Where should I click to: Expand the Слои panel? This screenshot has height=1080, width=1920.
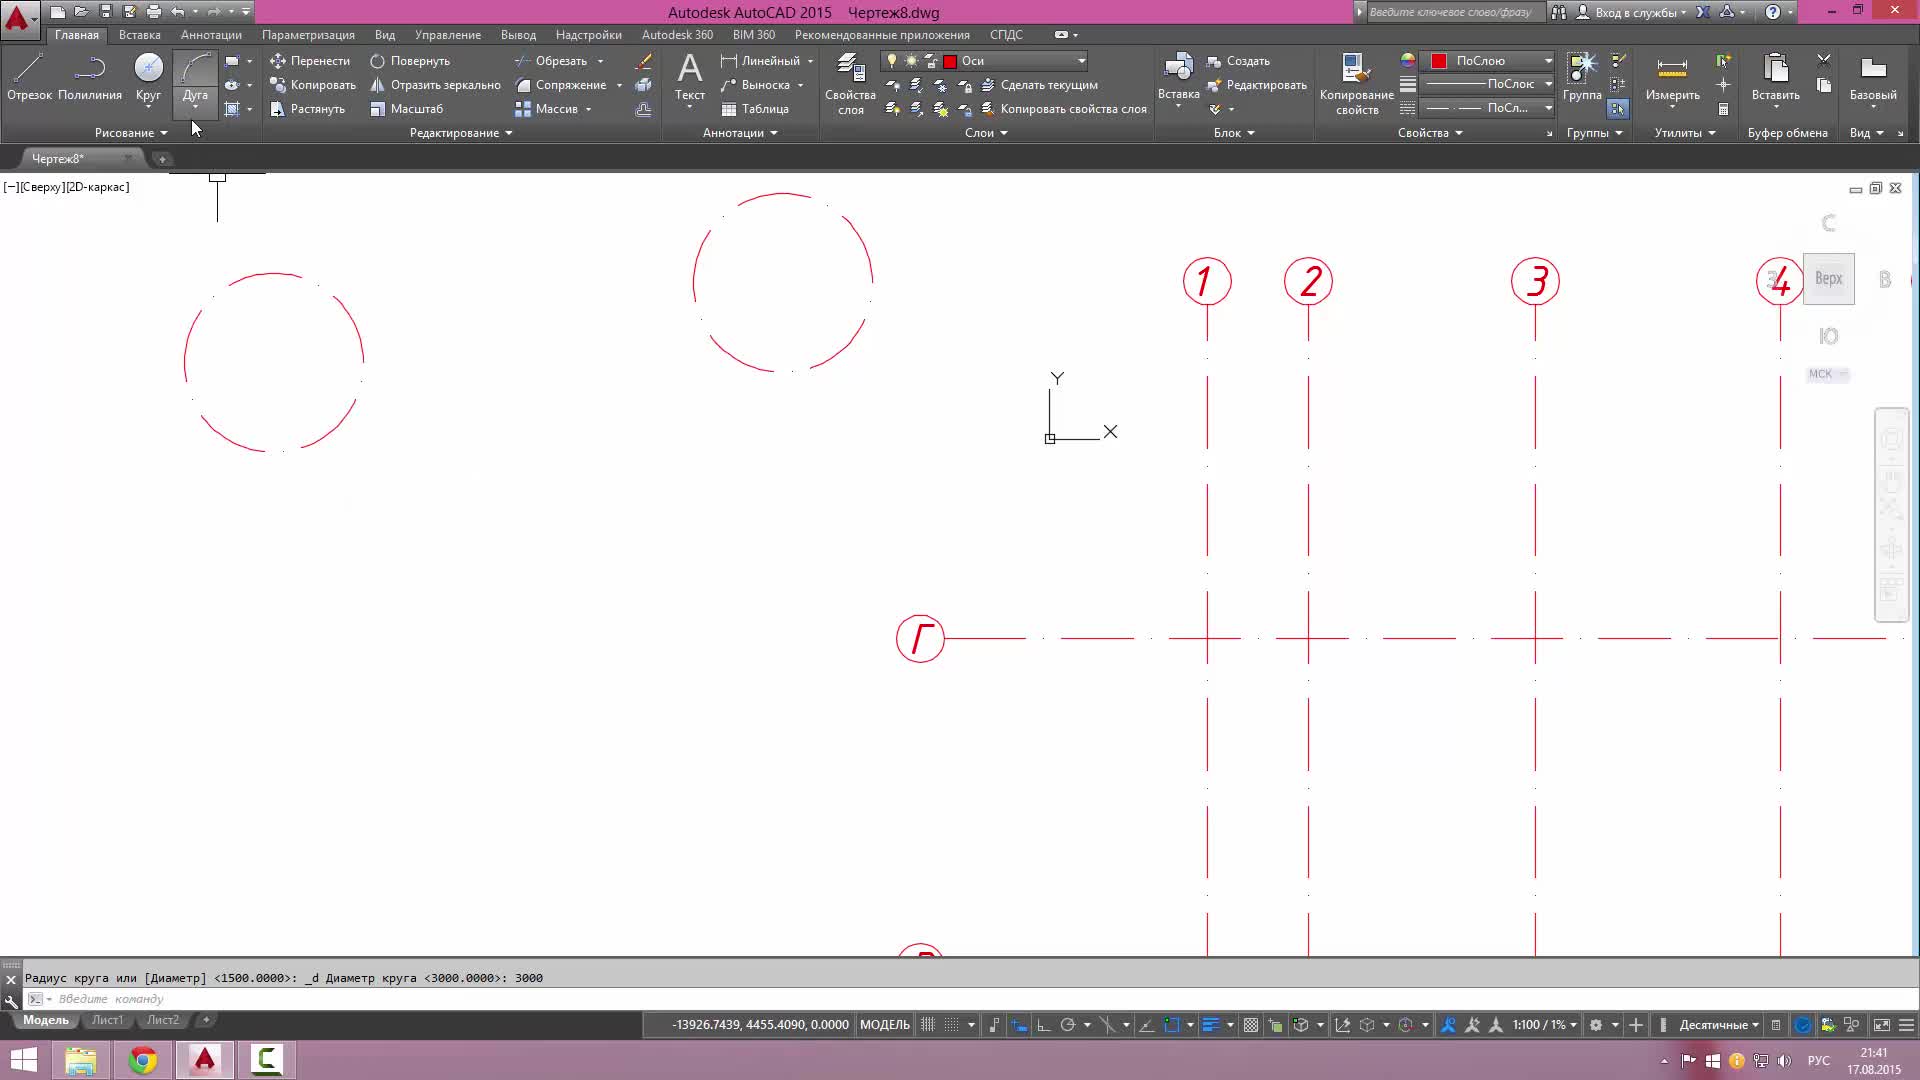pyautogui.click(x=986, y=133)
